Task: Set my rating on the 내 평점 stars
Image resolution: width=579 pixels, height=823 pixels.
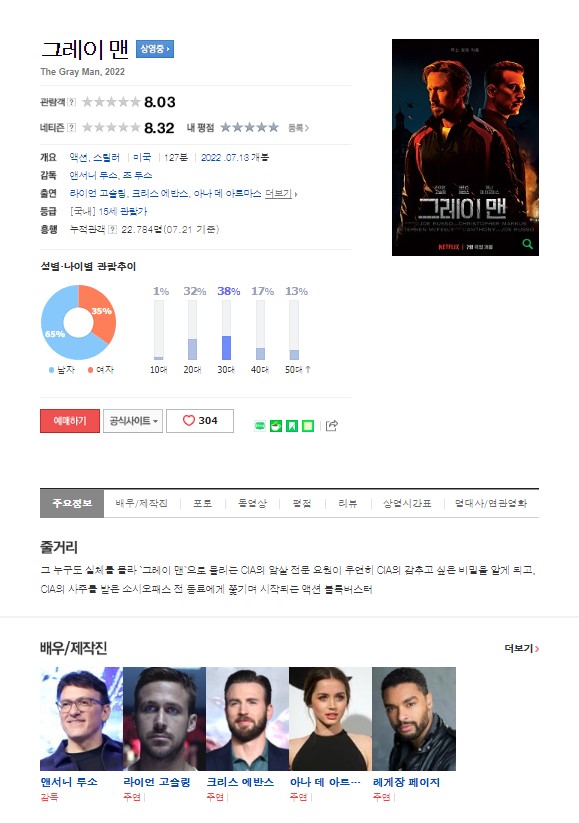Action: pos(249,128)
